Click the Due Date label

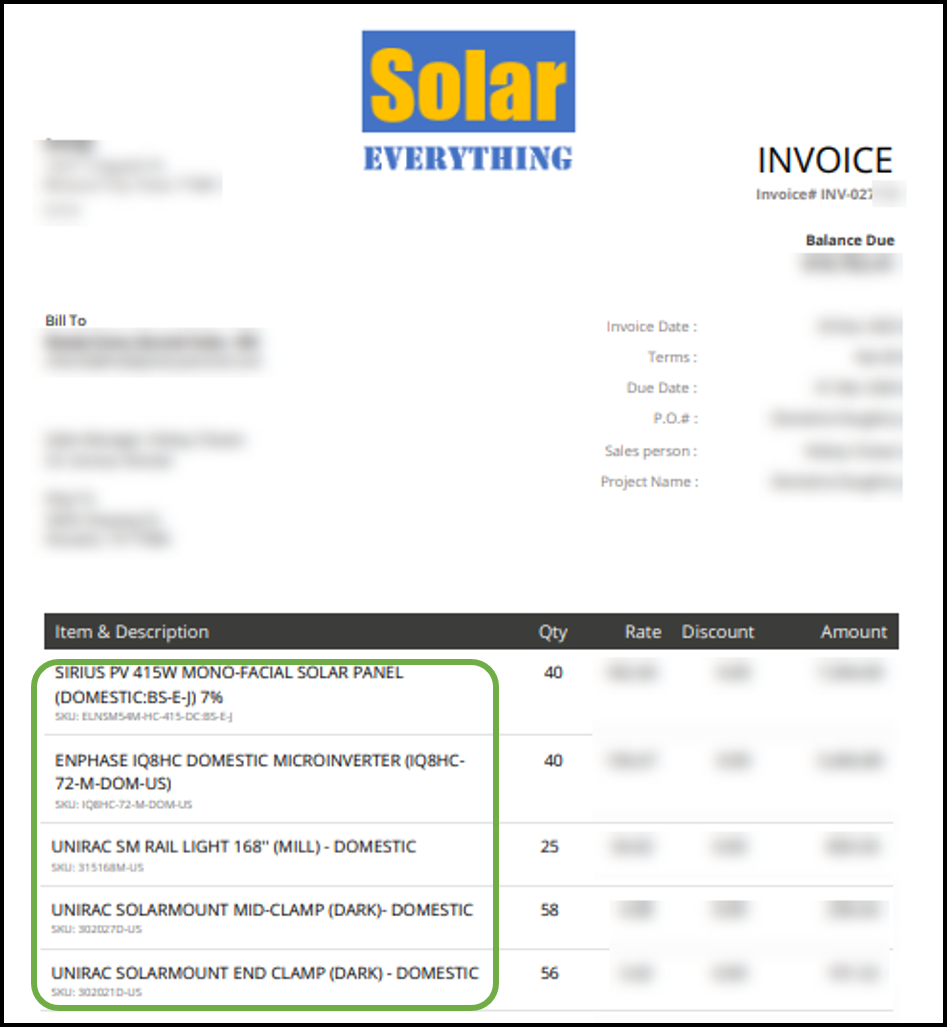click(661, 388)
